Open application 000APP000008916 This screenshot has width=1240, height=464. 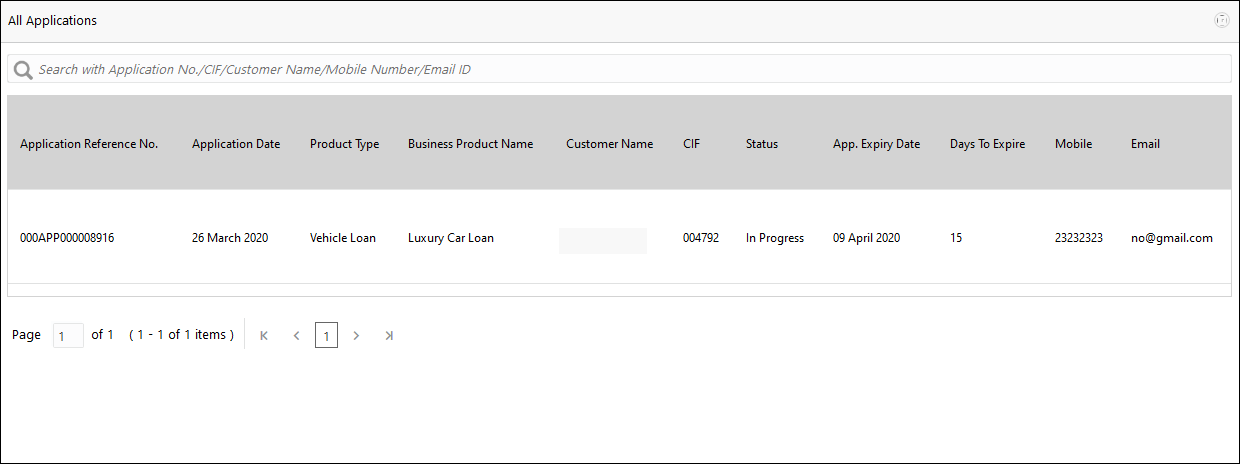67,238
